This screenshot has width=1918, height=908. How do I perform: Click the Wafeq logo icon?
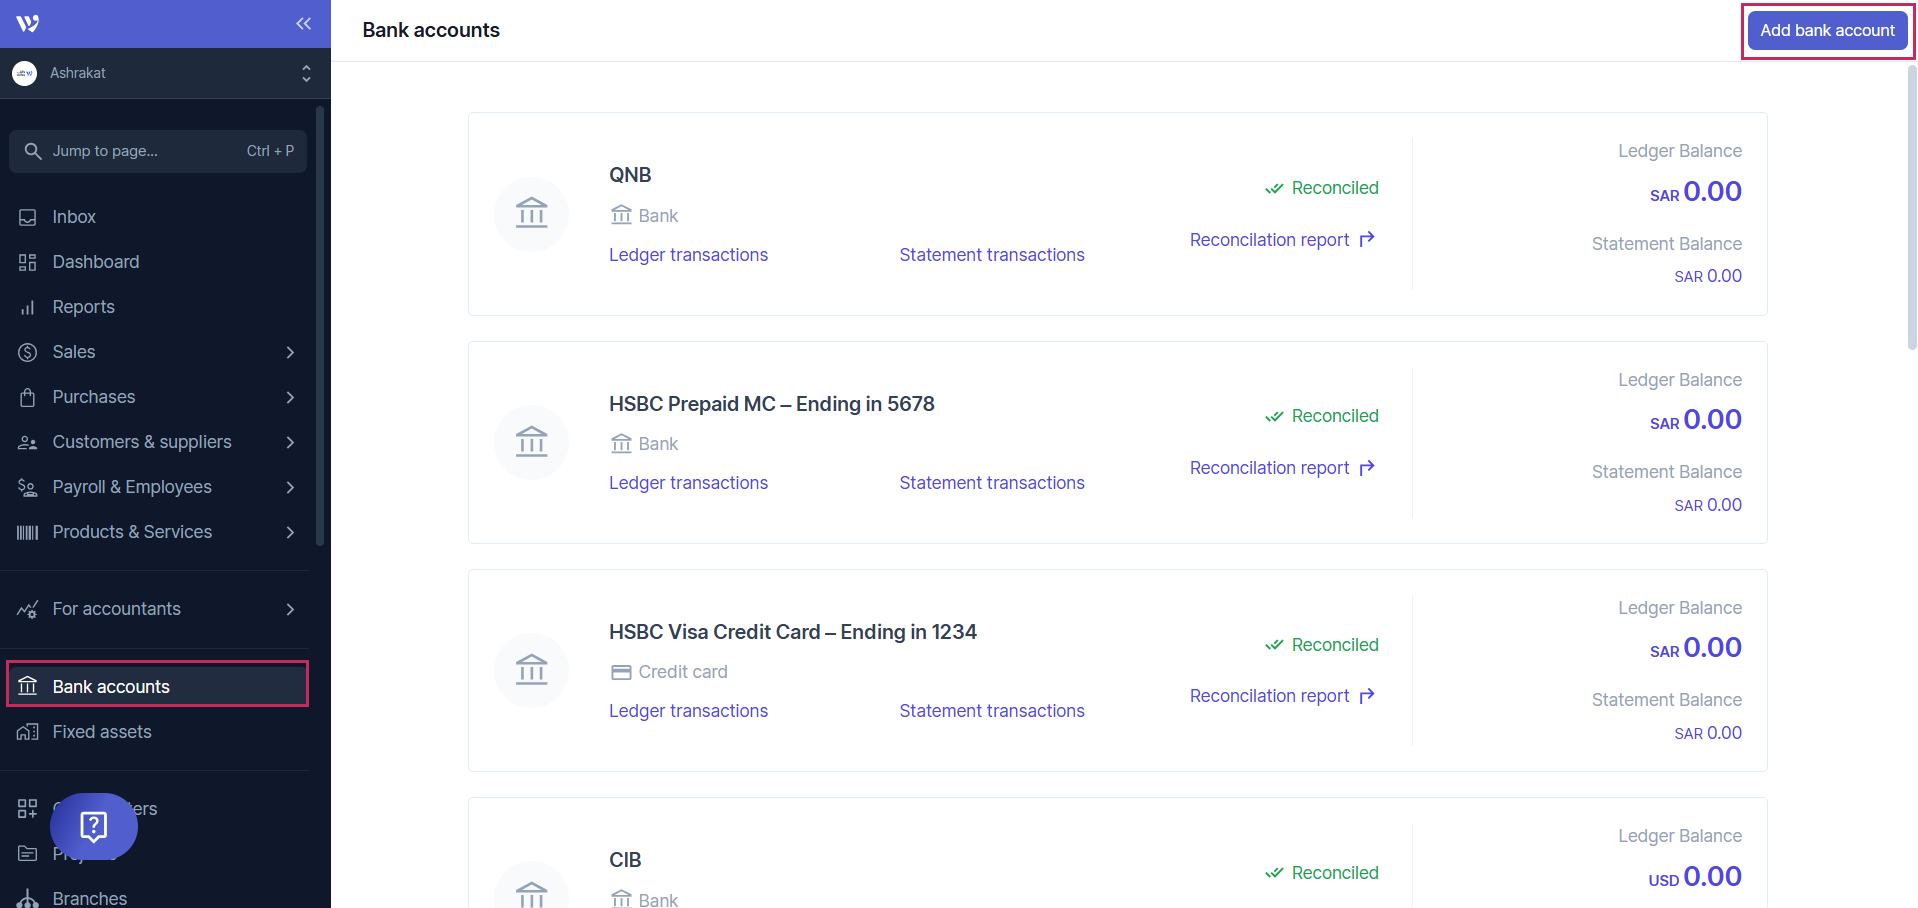pos(28,24)
